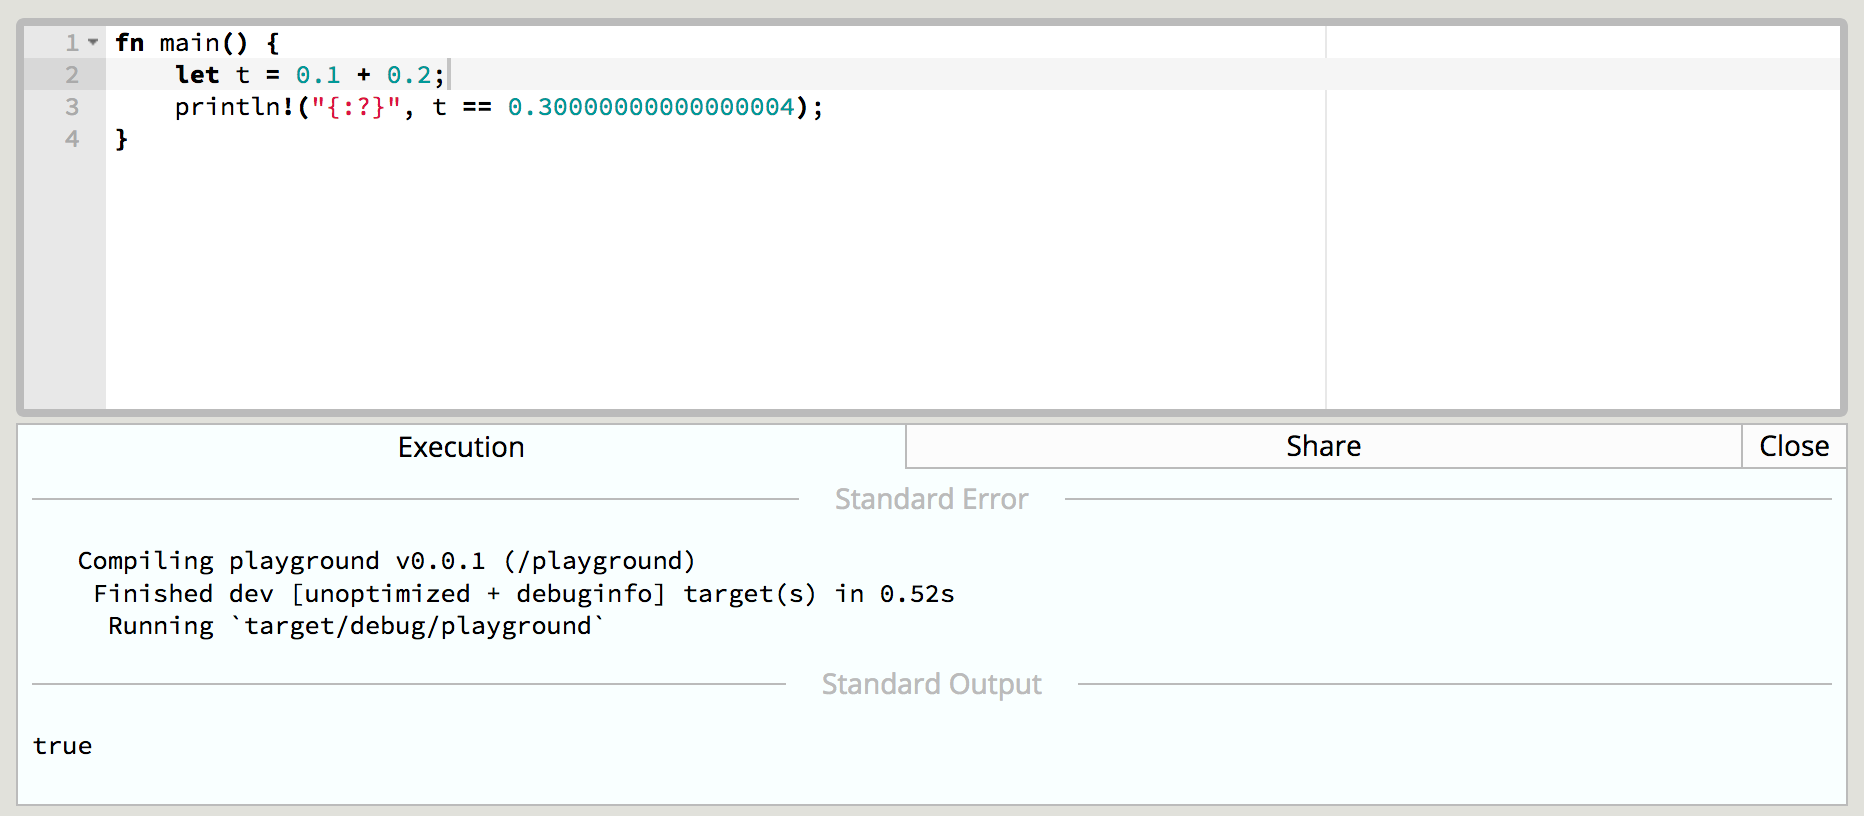Place cursor on 'fn main() {' line
The height and width of the screenshot is (816, 1864).
click(197, 43)
